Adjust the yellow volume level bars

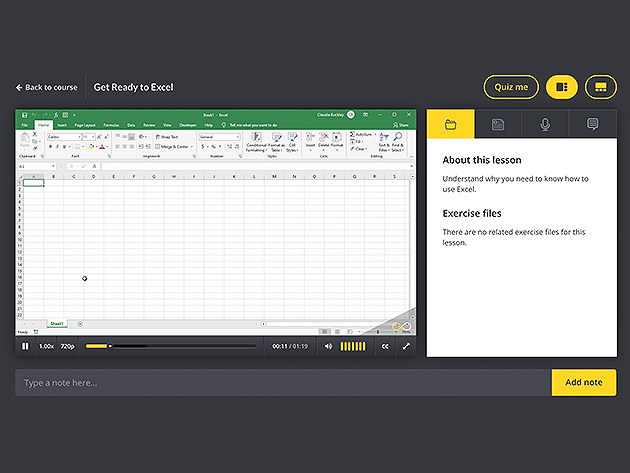(x=353, y=346)
